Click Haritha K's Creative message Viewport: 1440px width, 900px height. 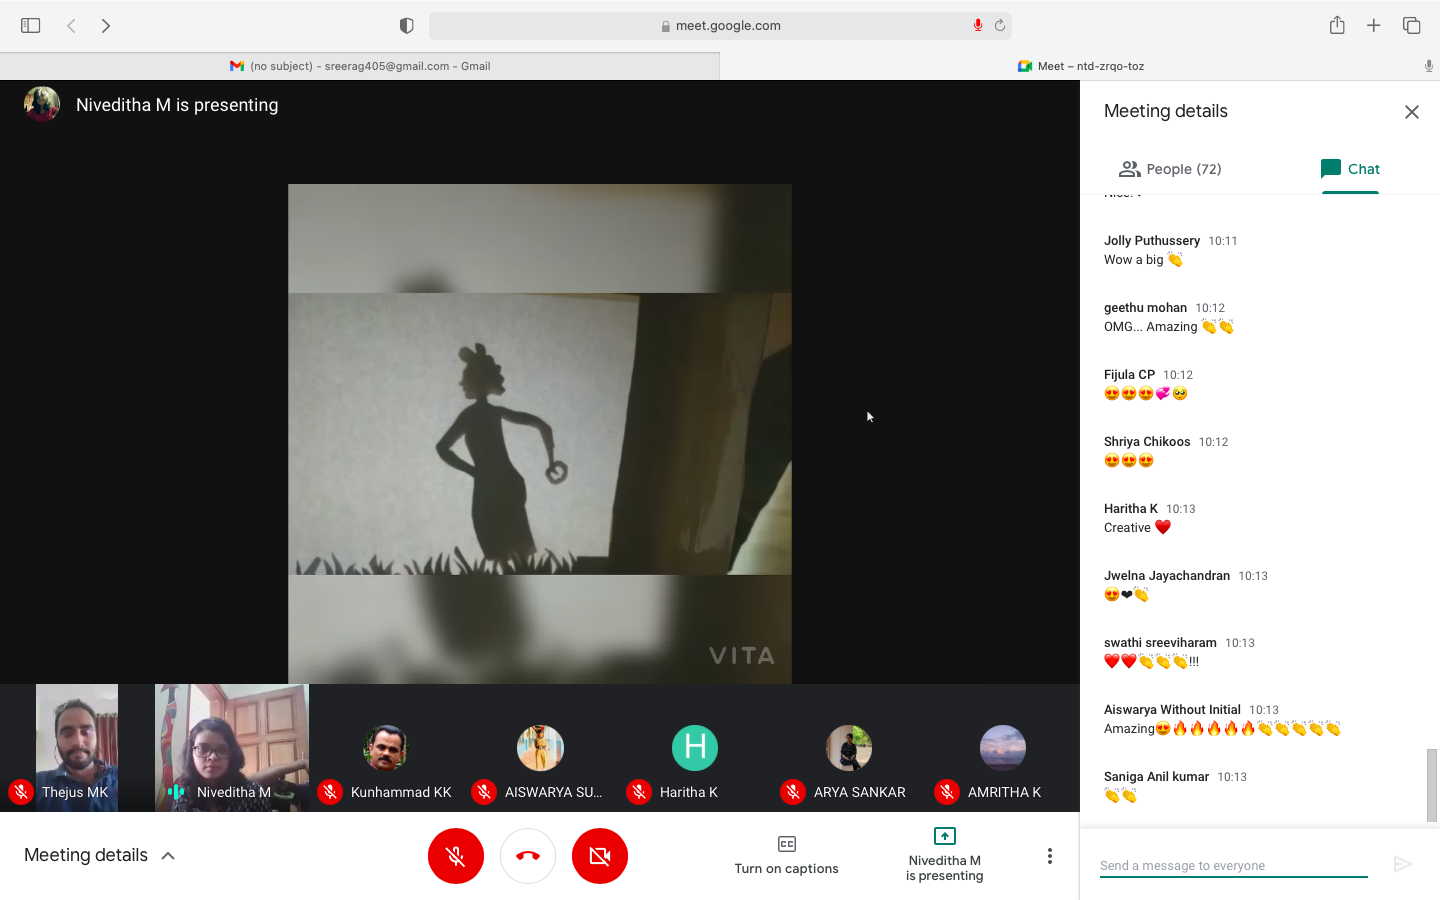pyautogui.click(x=1137, y=528)
